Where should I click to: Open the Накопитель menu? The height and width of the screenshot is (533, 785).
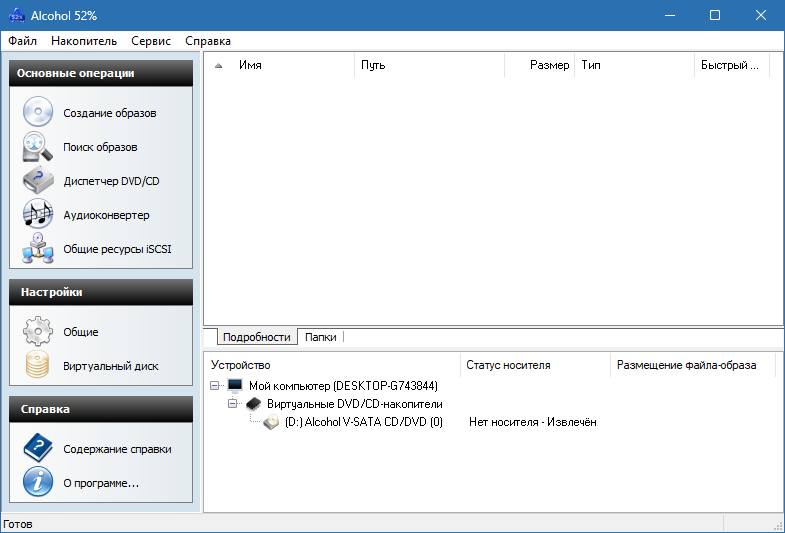(x=84, y=41)
